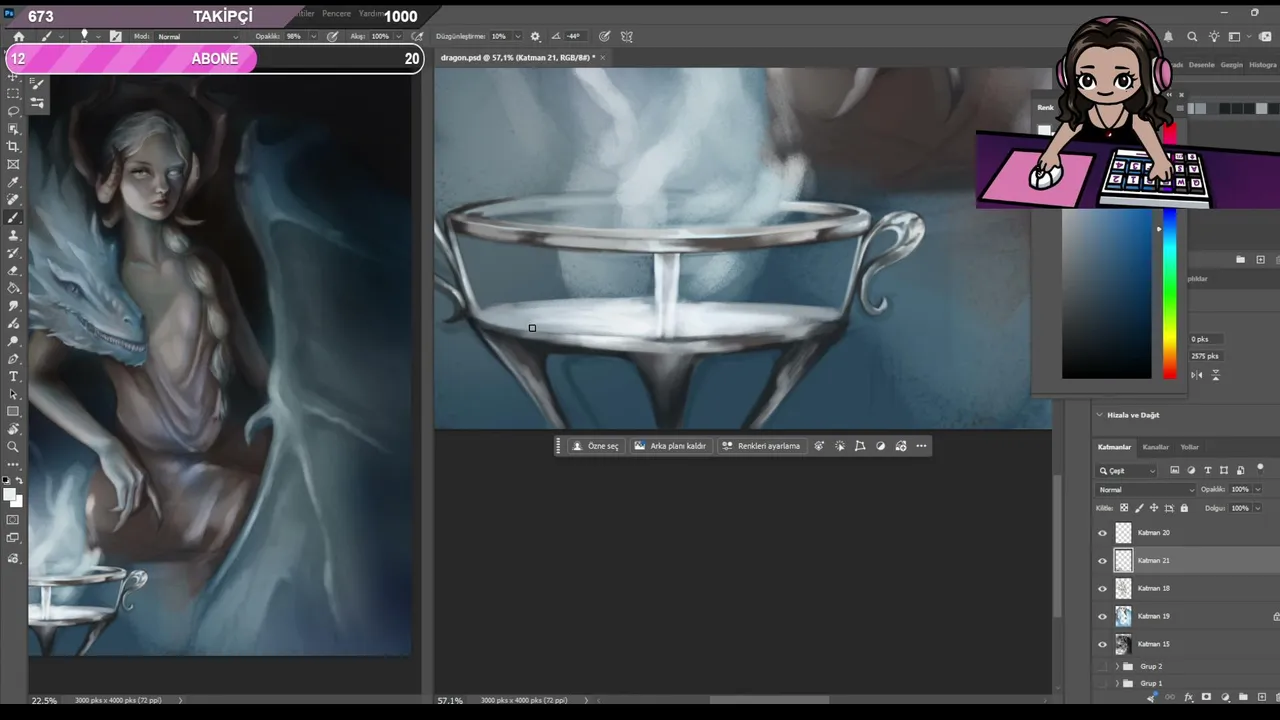The image size is (1280, 720).
Task: Go to Home screen from options bar
Action: click(18, 37)
